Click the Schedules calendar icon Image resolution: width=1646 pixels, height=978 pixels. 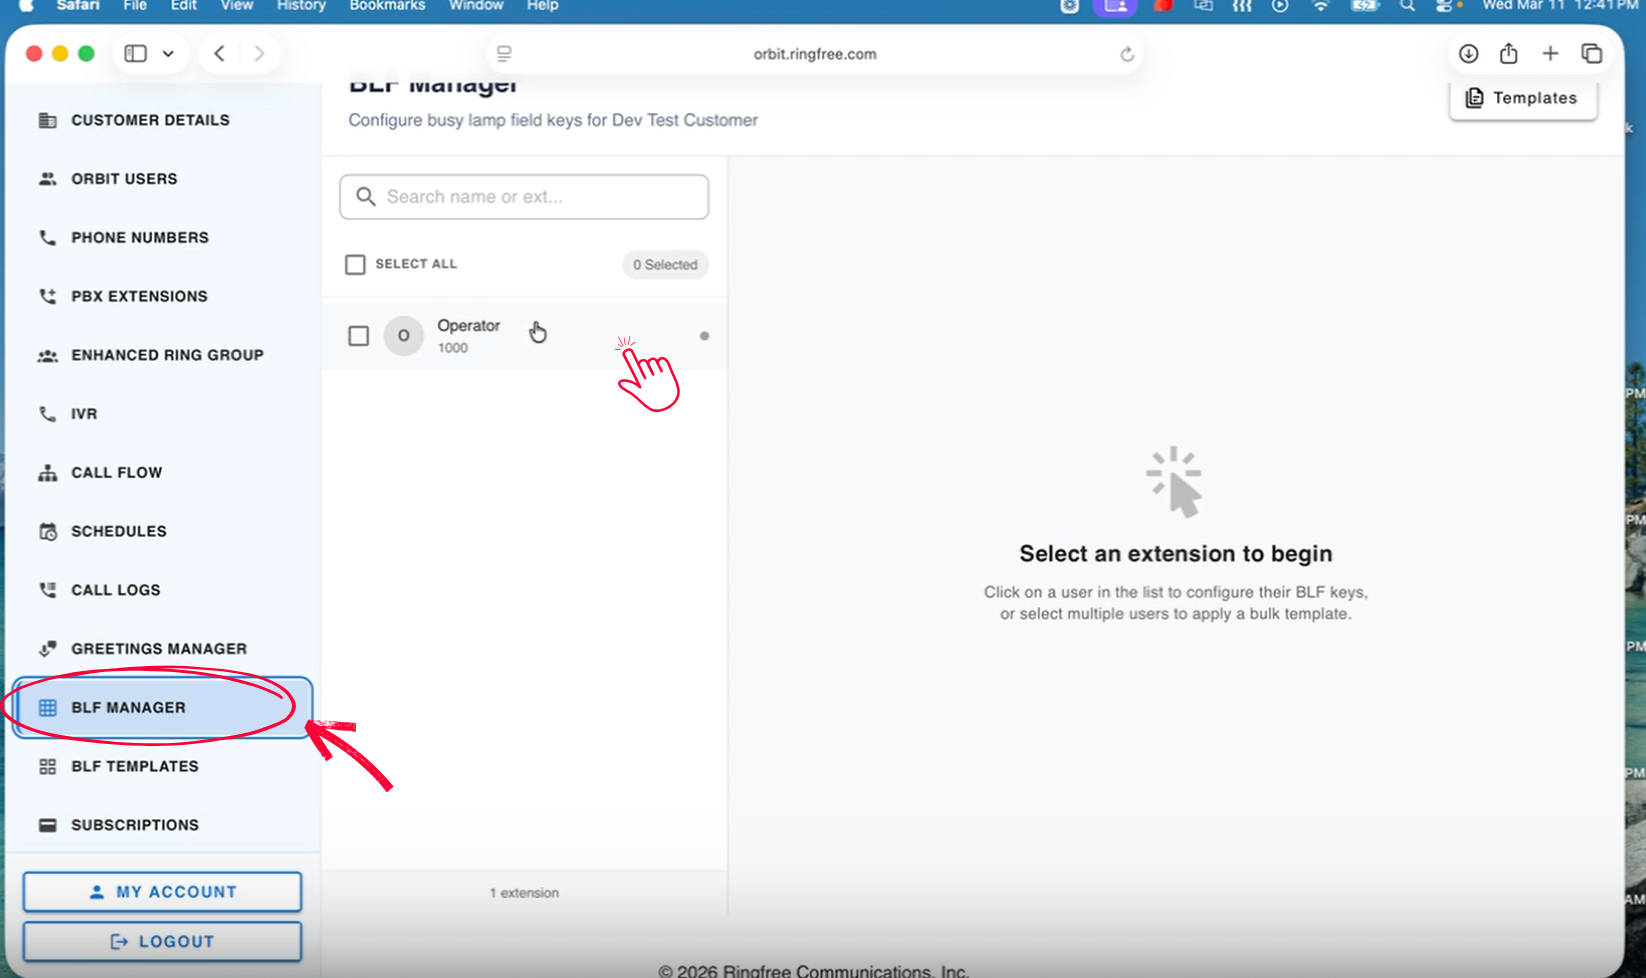pyautogui.click(x=47, y=532)
